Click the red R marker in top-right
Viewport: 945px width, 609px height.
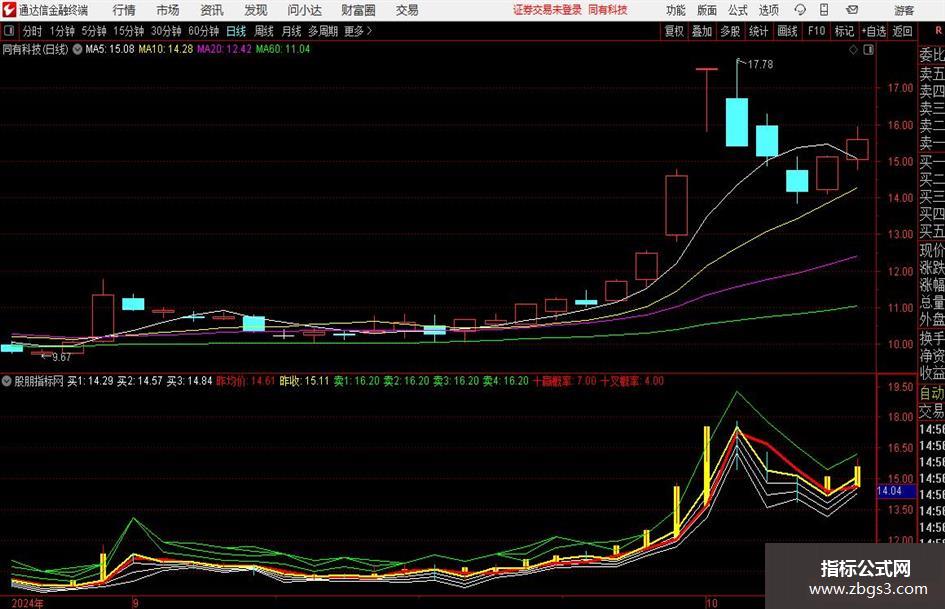point(938,31)
